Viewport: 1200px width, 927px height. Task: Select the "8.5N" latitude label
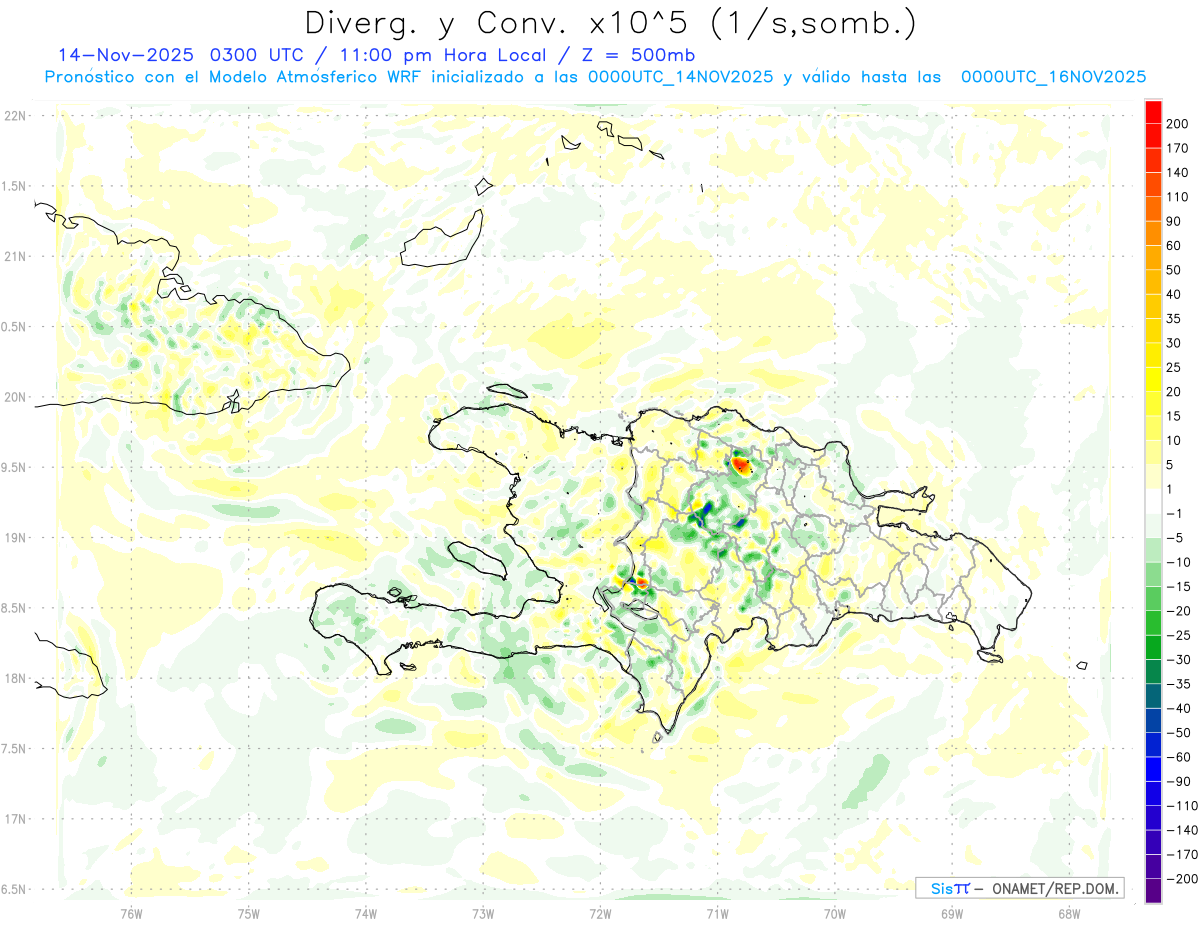click(x=13, y=608)
